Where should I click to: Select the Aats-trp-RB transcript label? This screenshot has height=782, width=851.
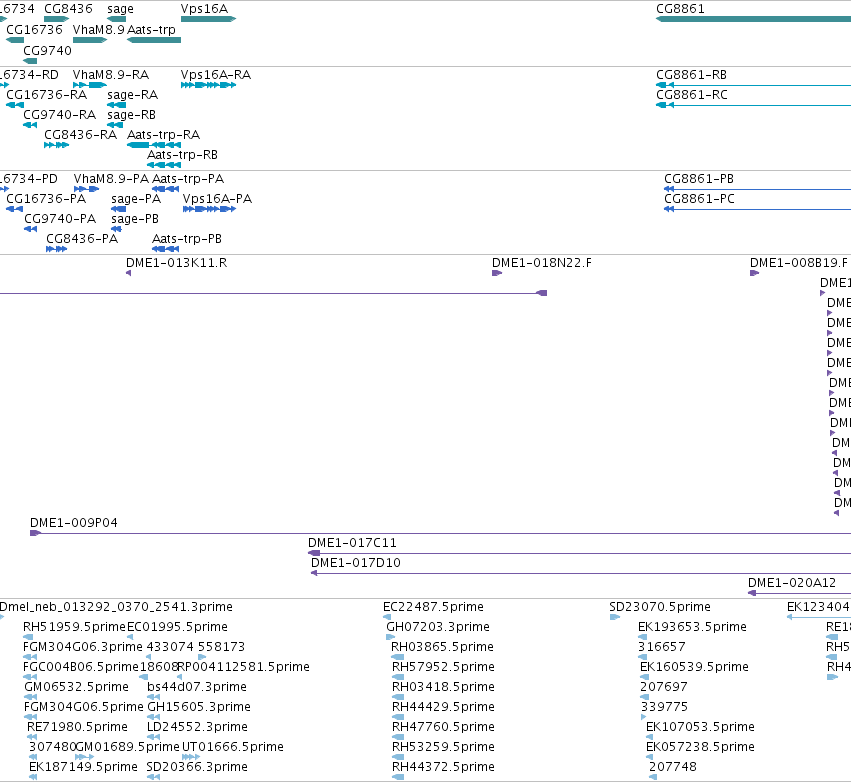[x=182, y=155]
